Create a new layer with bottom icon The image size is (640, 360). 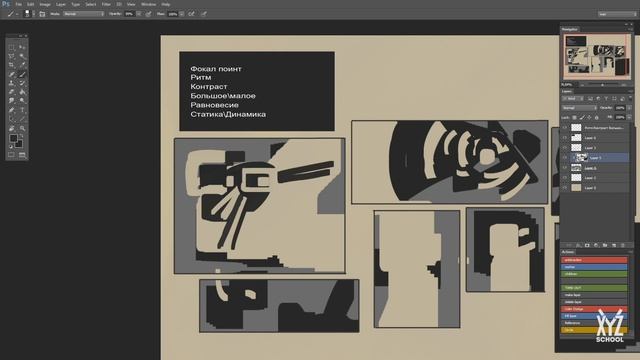[x=613, y=245]
